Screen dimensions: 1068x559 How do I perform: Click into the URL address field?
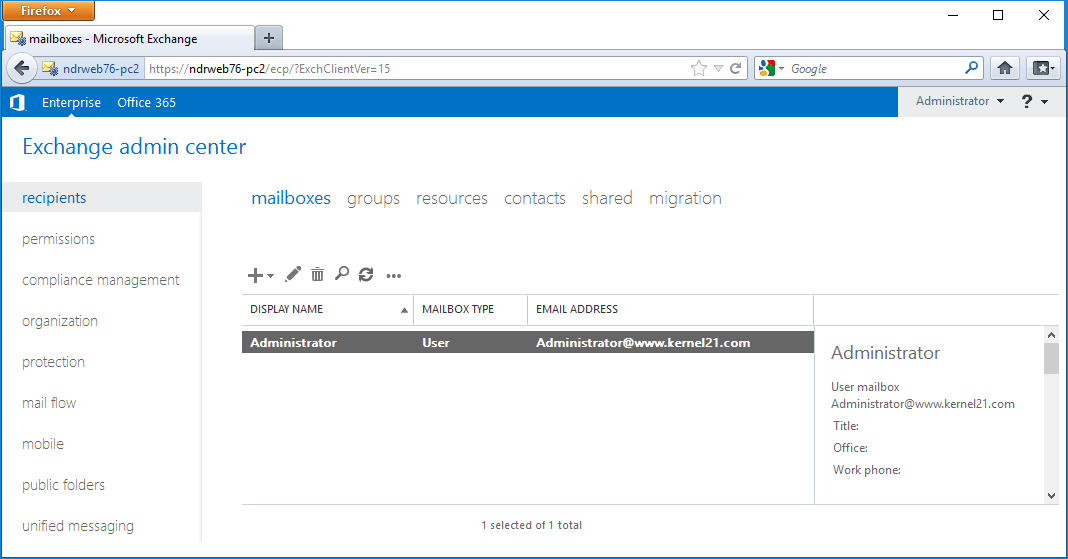415,68
